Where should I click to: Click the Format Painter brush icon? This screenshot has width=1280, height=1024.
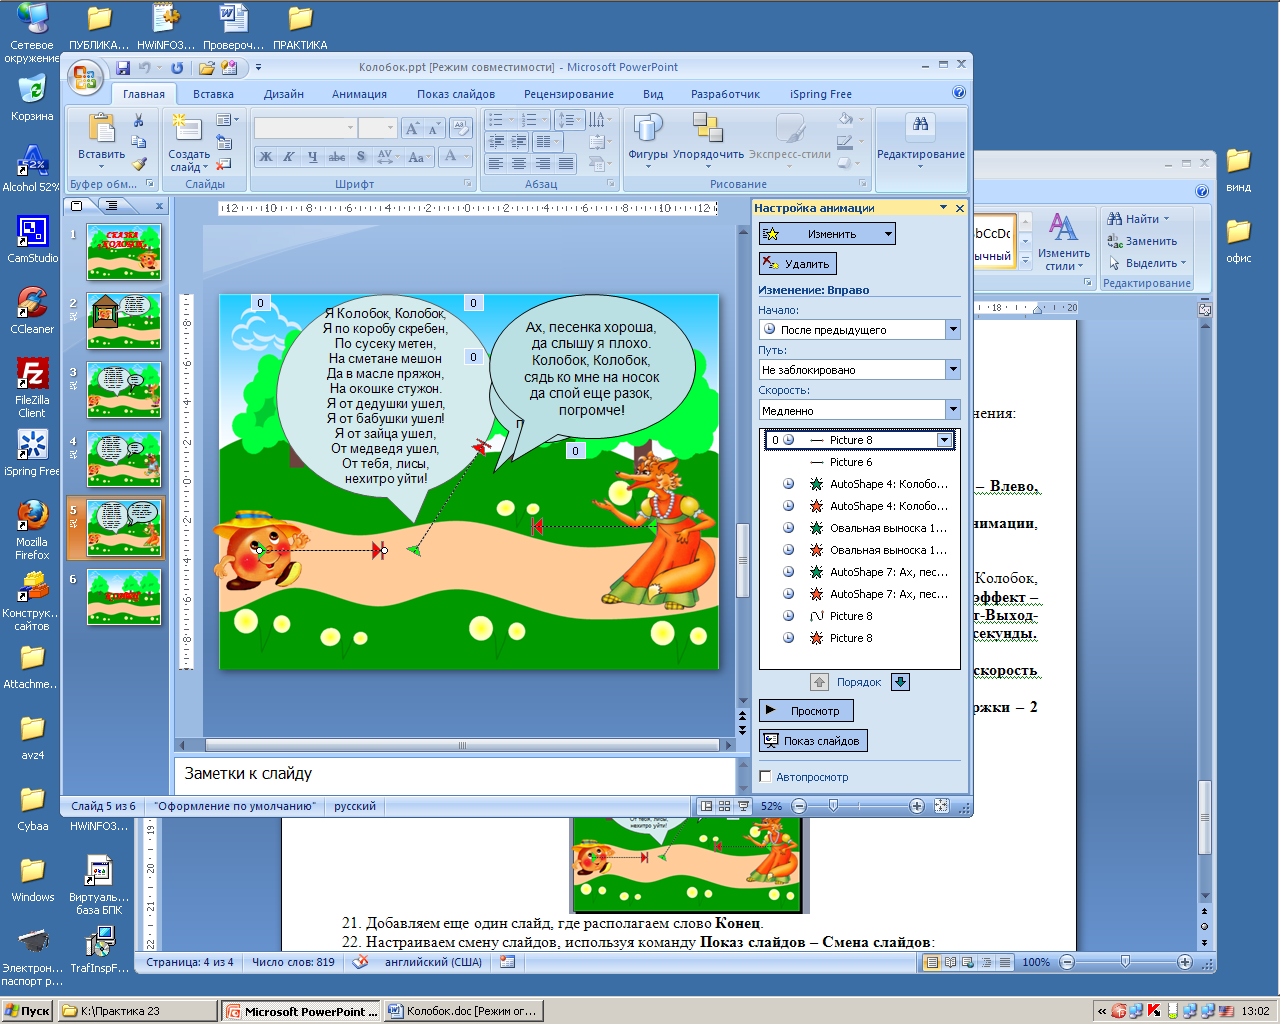(139, 163)
